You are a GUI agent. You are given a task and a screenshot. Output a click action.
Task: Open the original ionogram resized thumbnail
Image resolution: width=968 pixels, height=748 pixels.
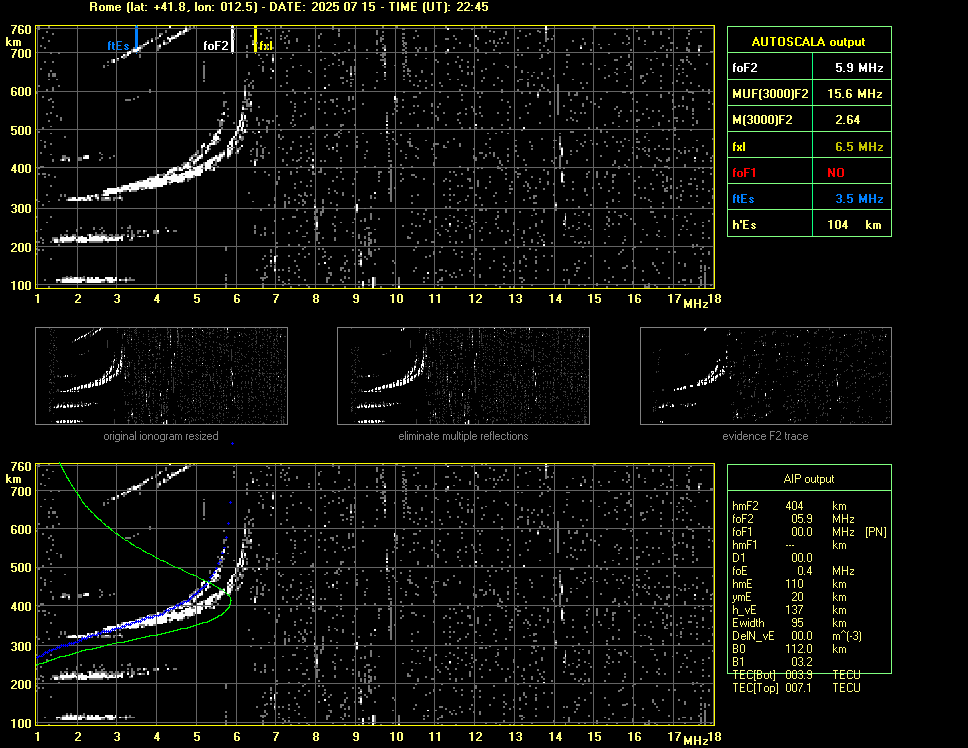pos(161,376)
